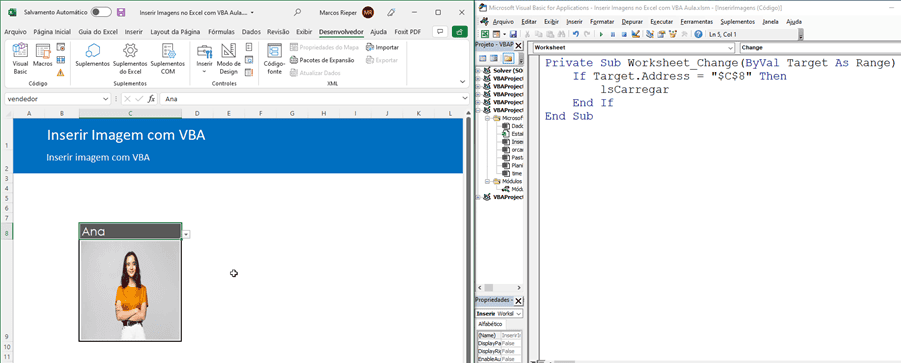Image resolution: width=901 pixels, height=363 pixels.
Task: Open Marcos Rieper account avatar
Action: 368,12
